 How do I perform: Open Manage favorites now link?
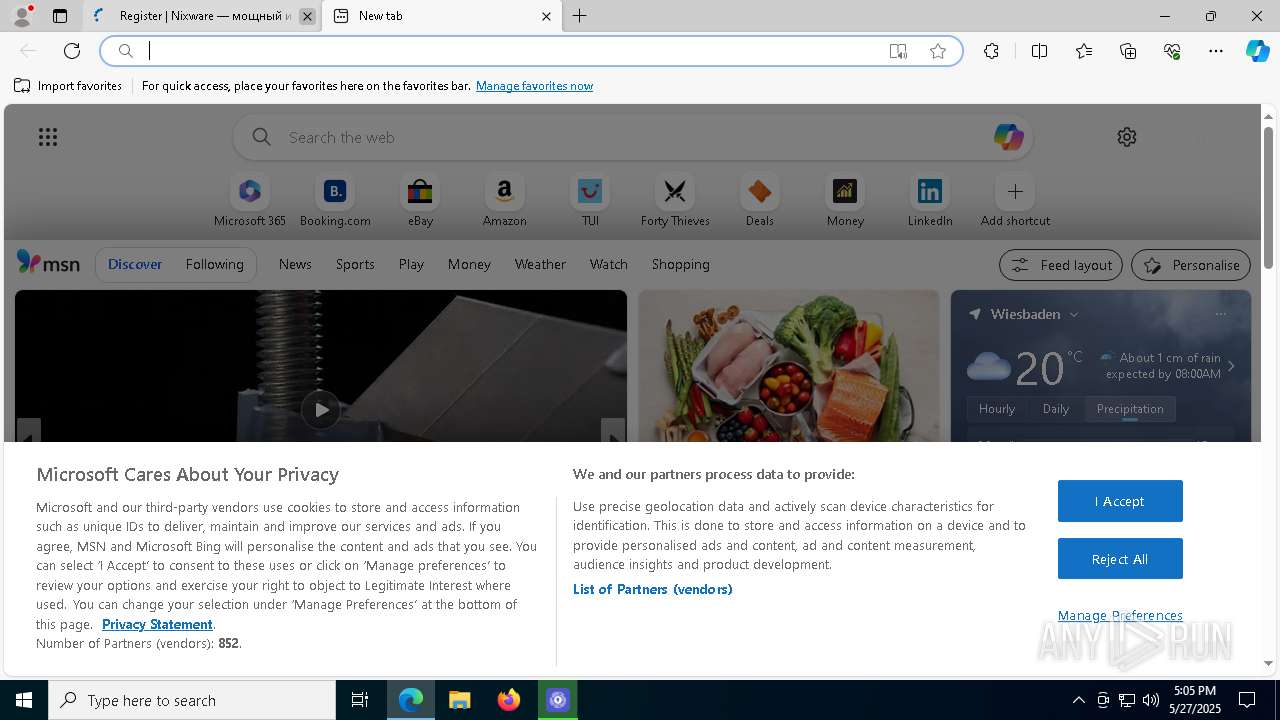click(x=534, y=86)
